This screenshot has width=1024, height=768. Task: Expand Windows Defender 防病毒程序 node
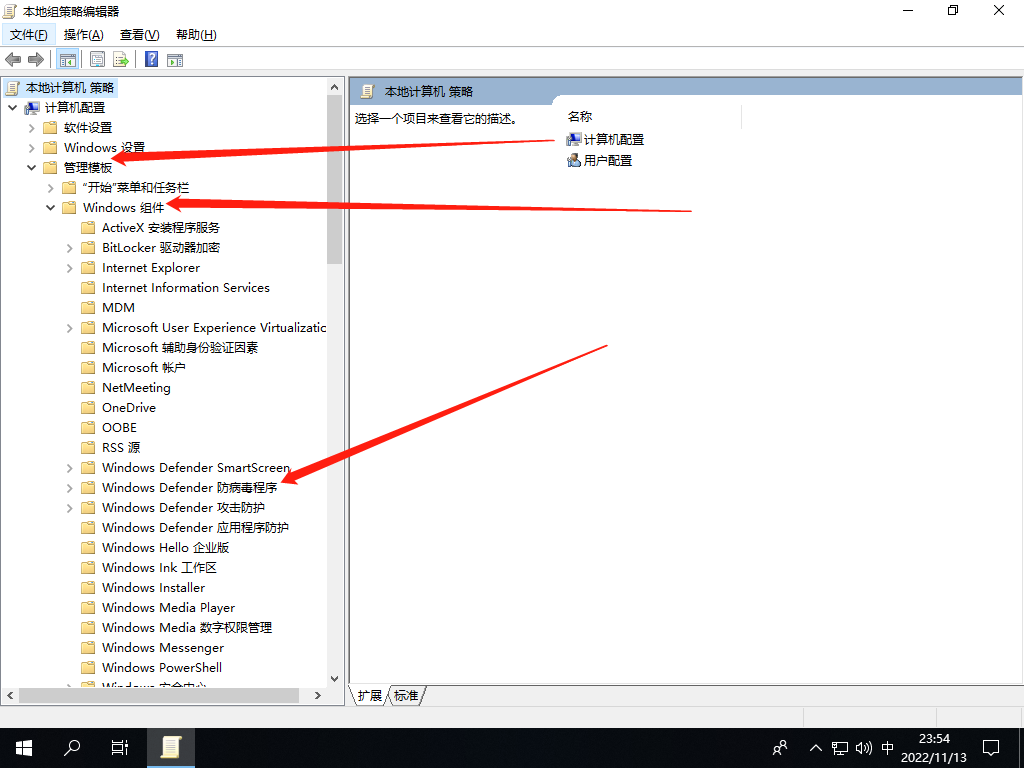click(69, 488)
